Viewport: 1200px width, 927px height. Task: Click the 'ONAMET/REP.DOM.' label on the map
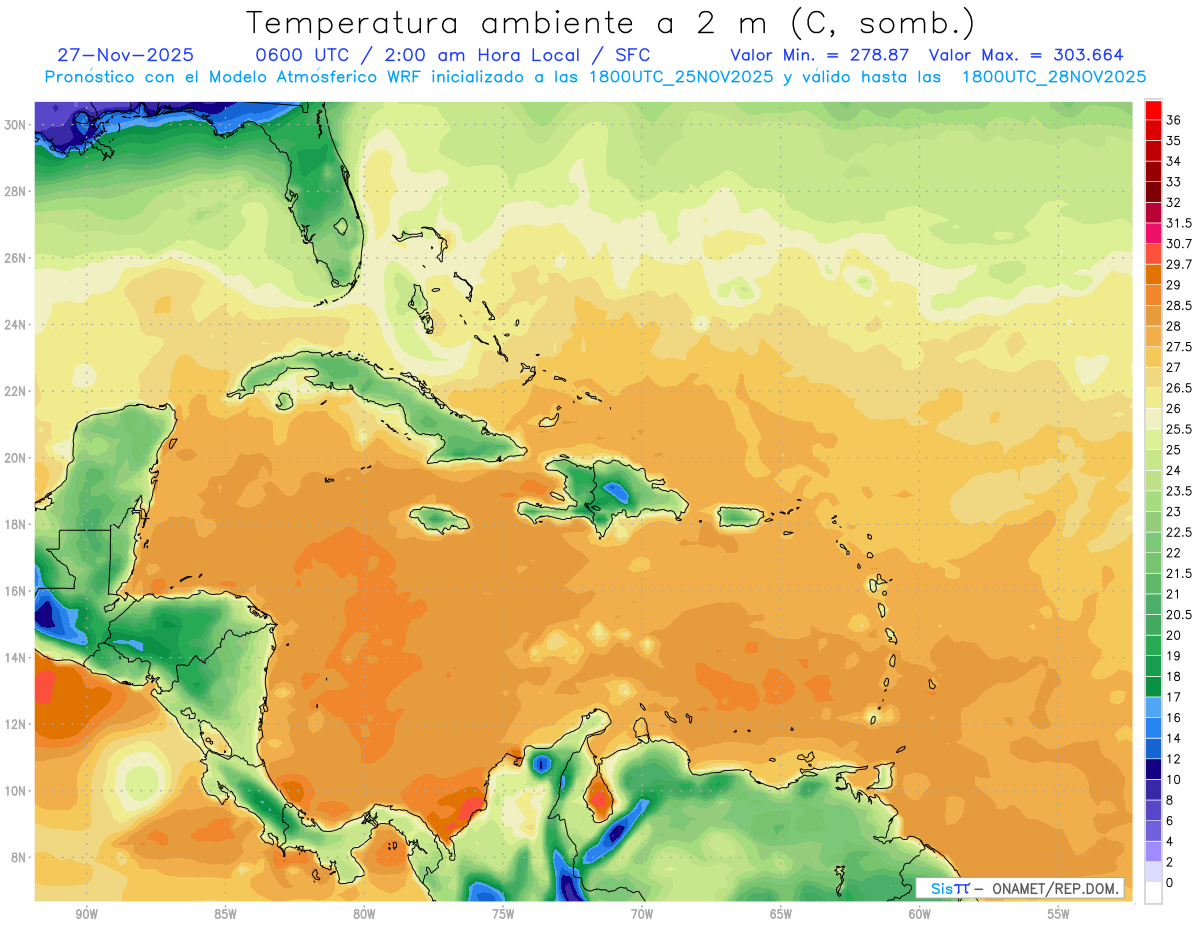tap(1056, 888)
